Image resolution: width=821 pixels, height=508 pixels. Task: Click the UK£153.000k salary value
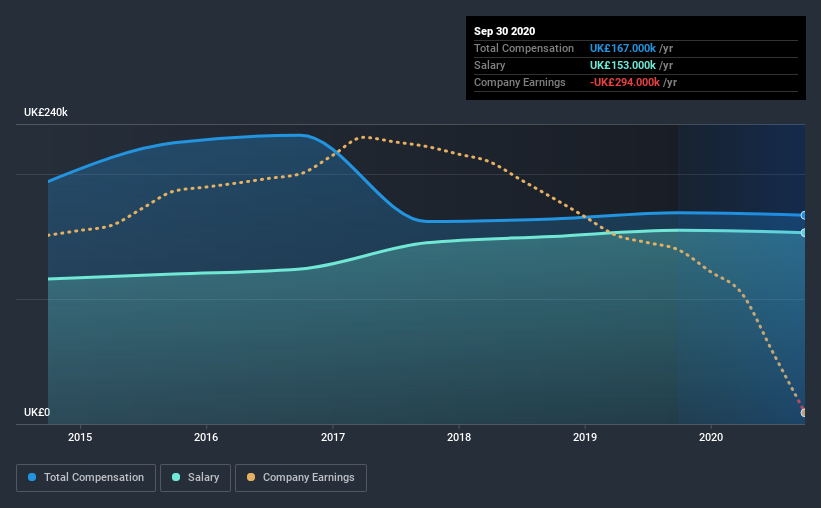[x=623, y=65]
